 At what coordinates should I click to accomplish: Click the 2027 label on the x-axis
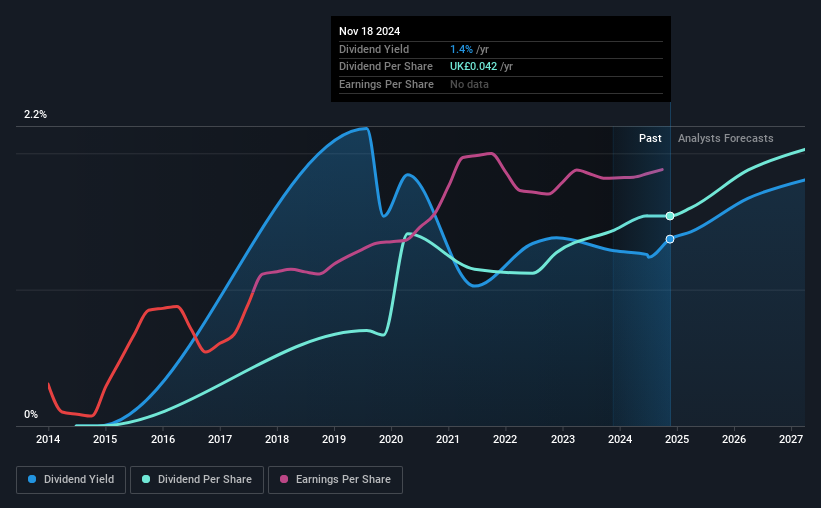791,439
